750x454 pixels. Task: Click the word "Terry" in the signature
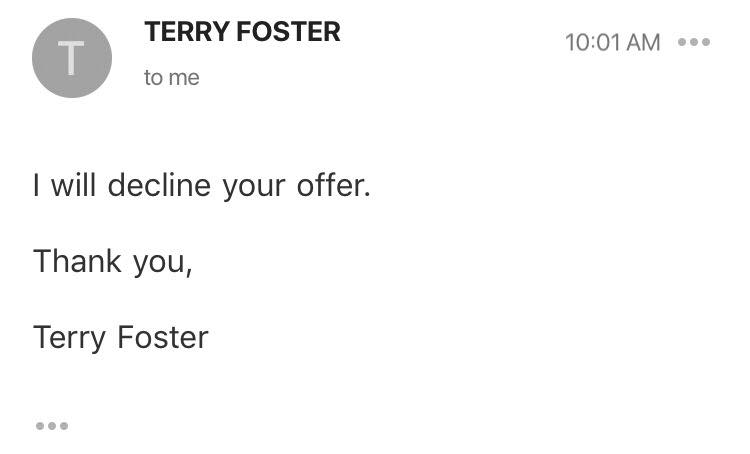[x=70, y=337]
